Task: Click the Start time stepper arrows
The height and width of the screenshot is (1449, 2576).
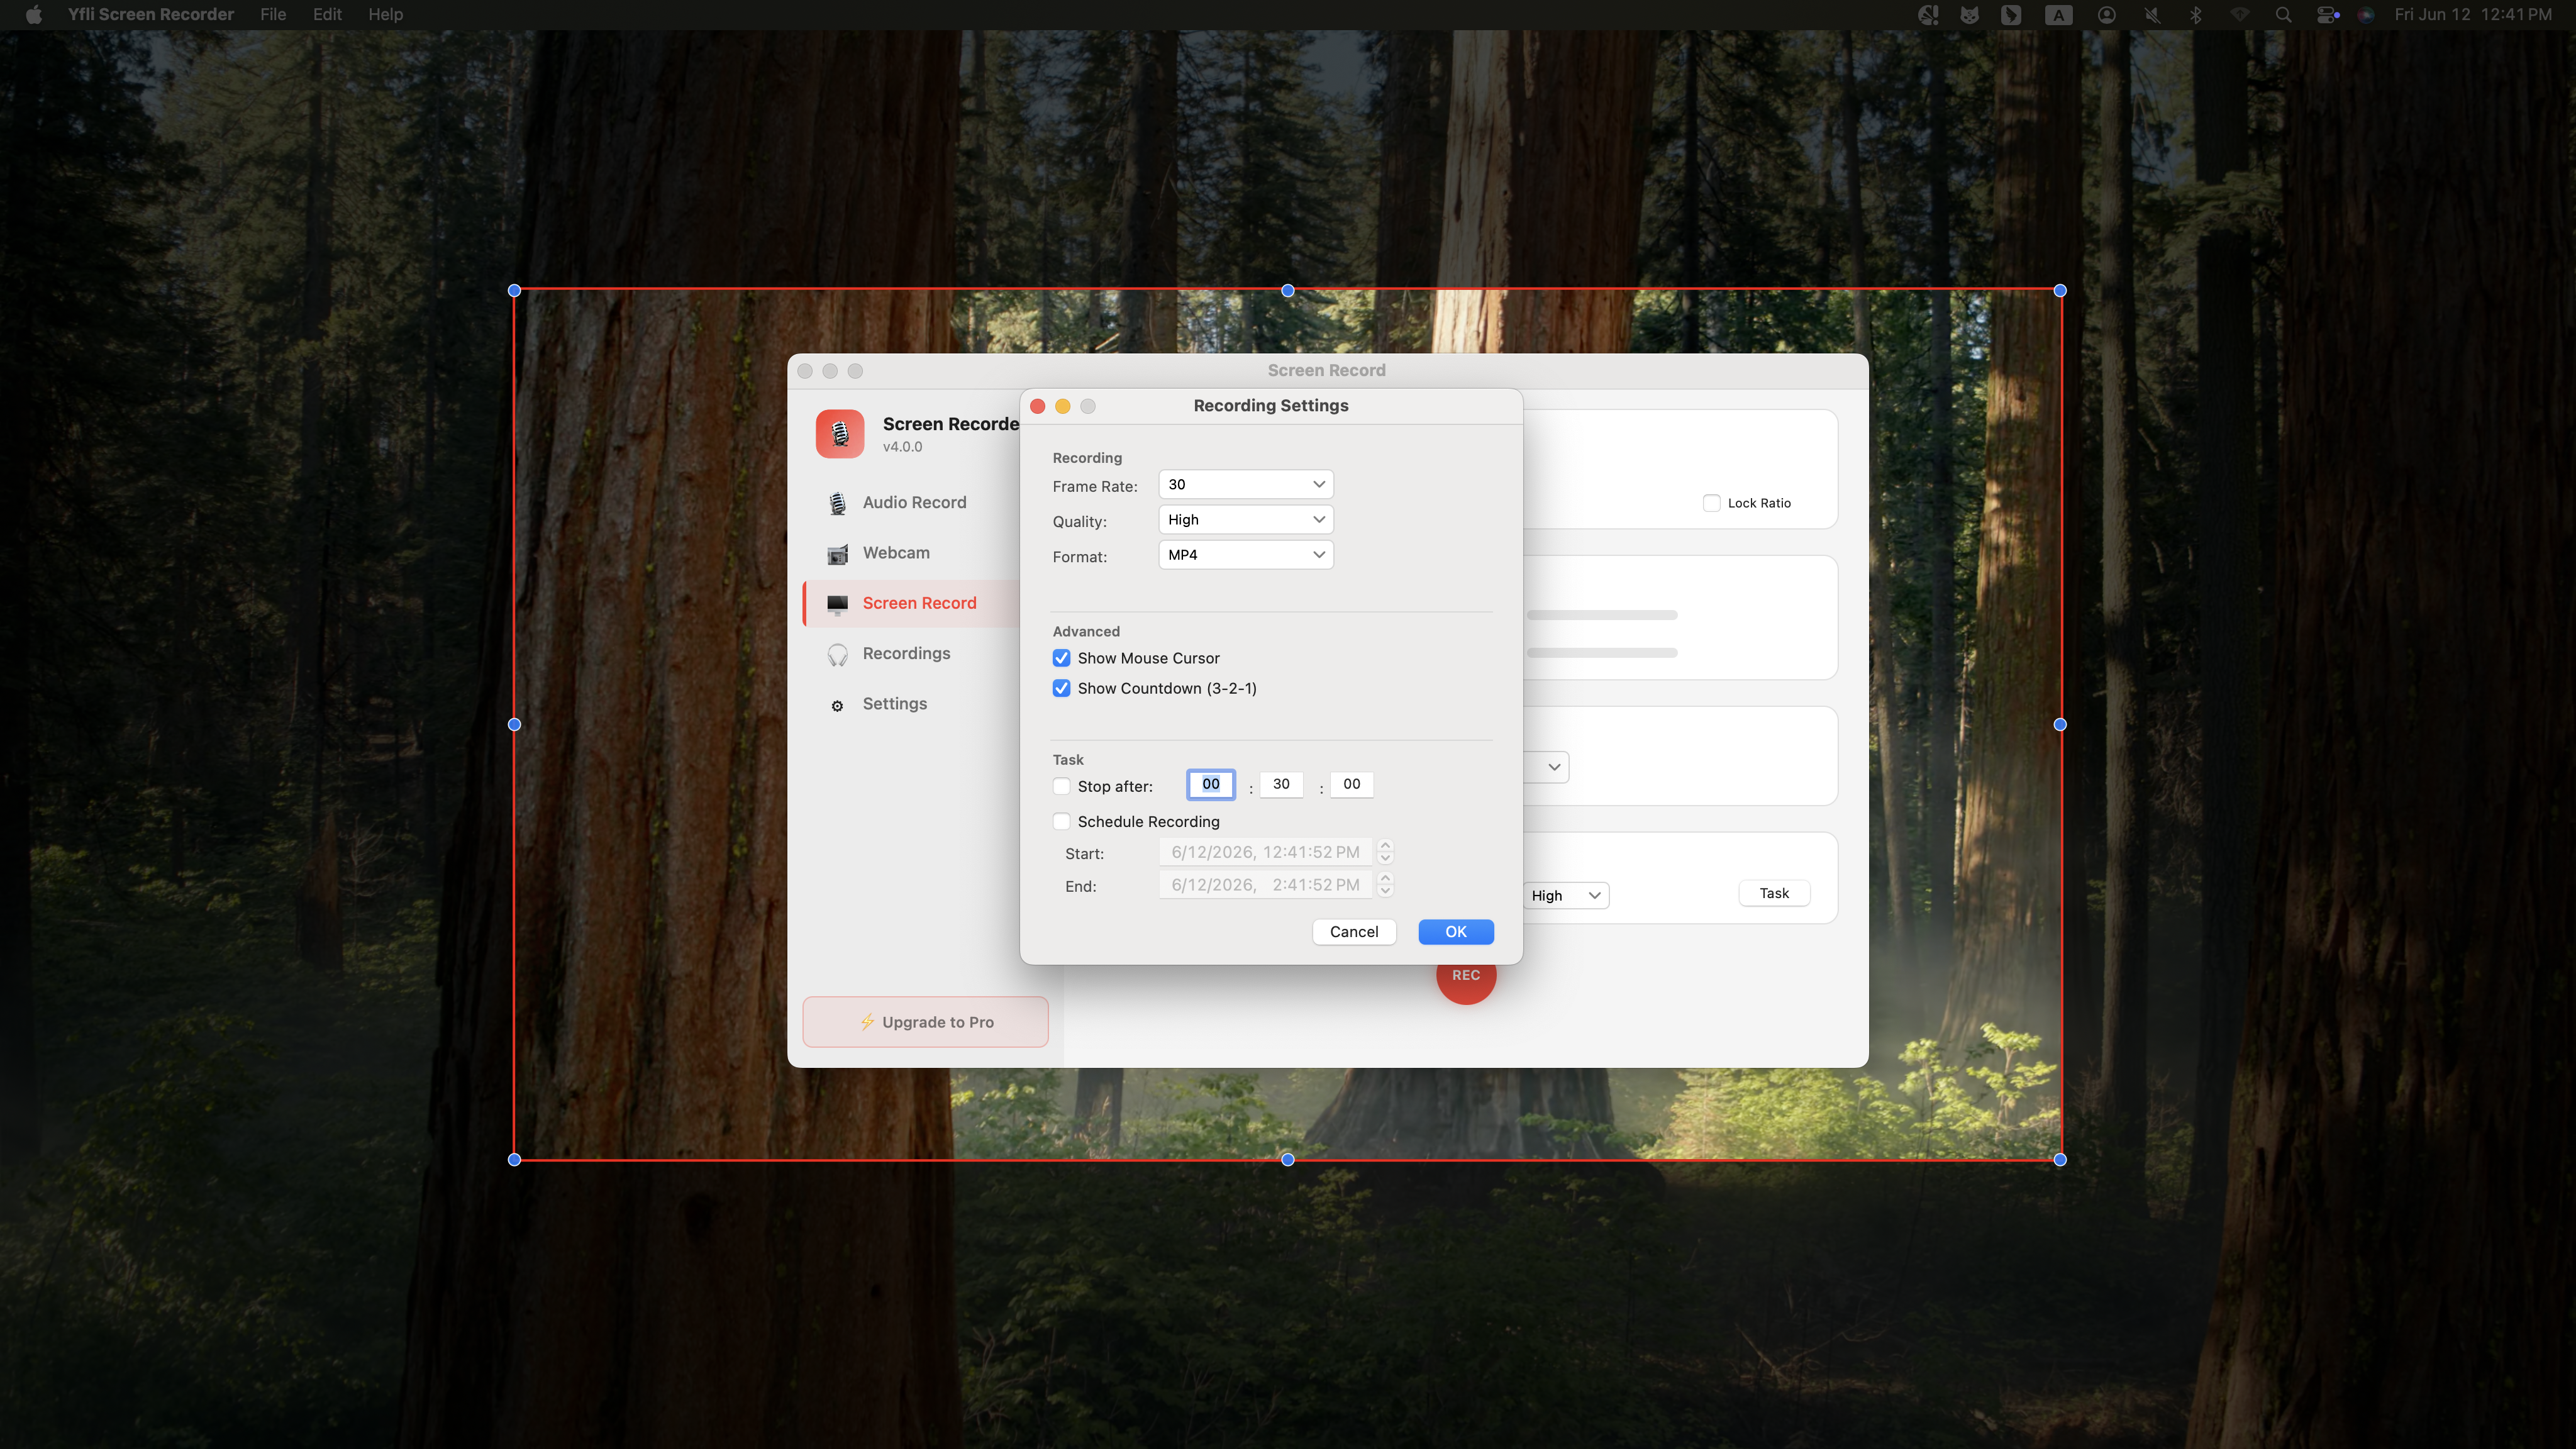Action: [1385, 852]
